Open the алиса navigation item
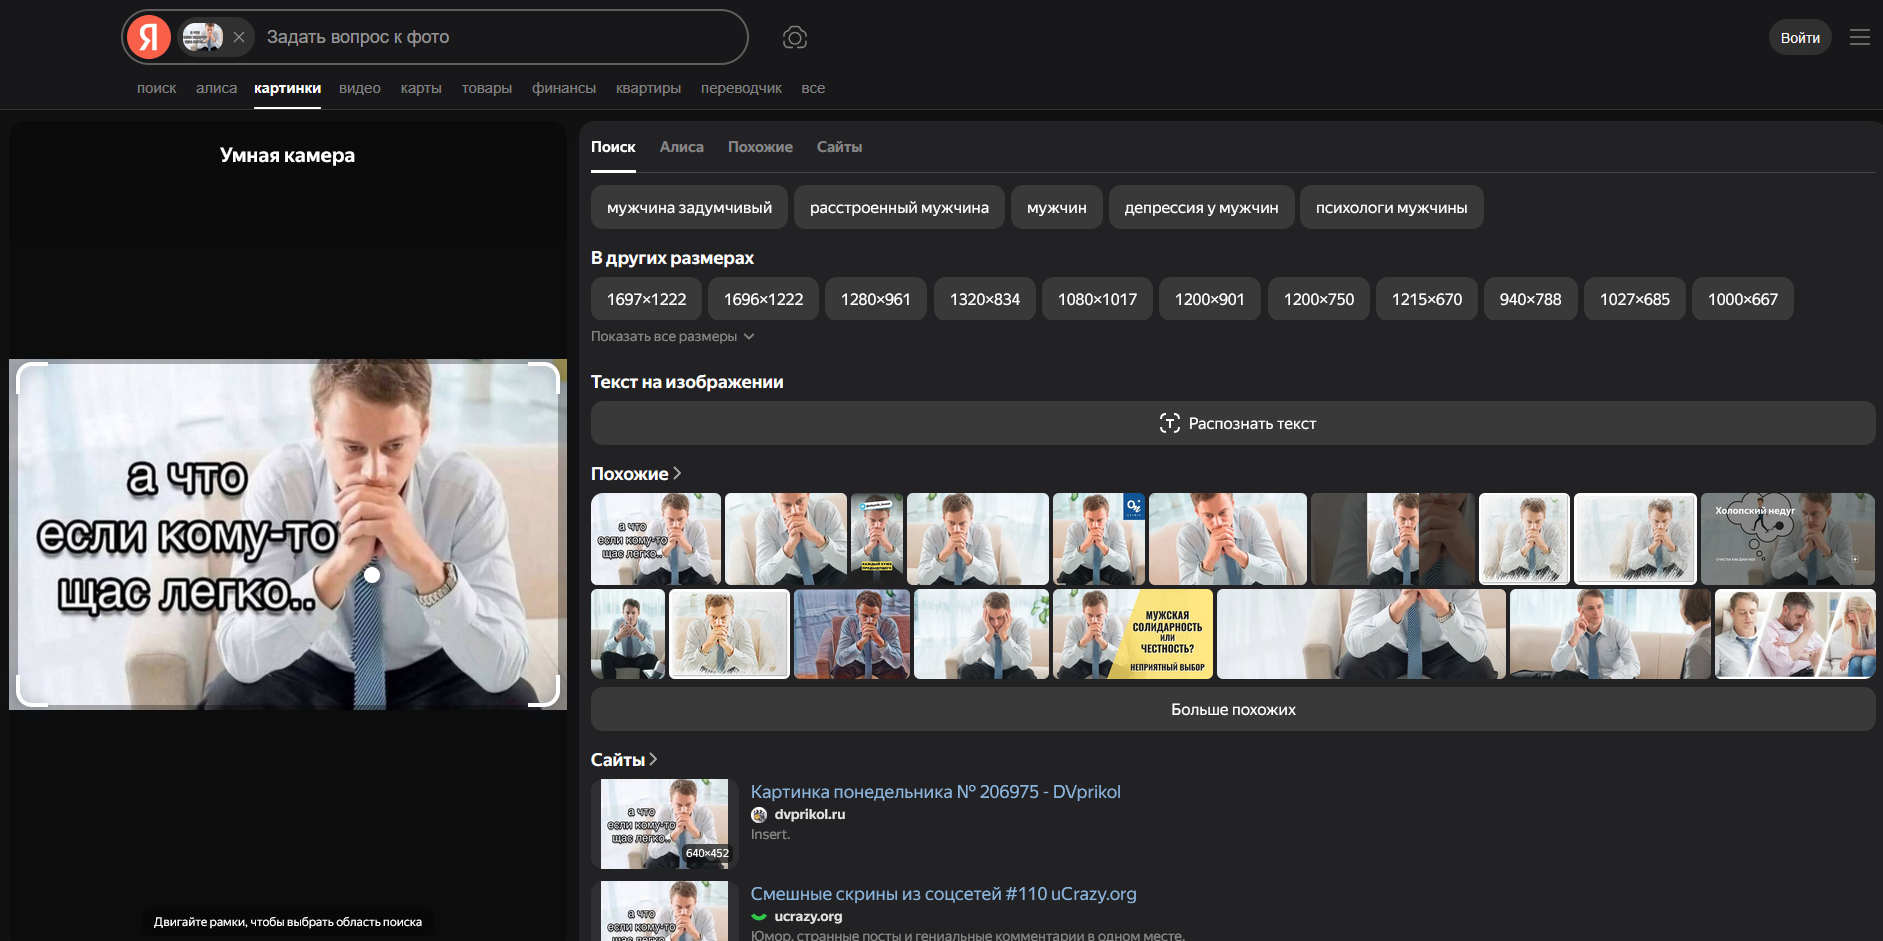The image size is (1883, 941). click(216, 88)
